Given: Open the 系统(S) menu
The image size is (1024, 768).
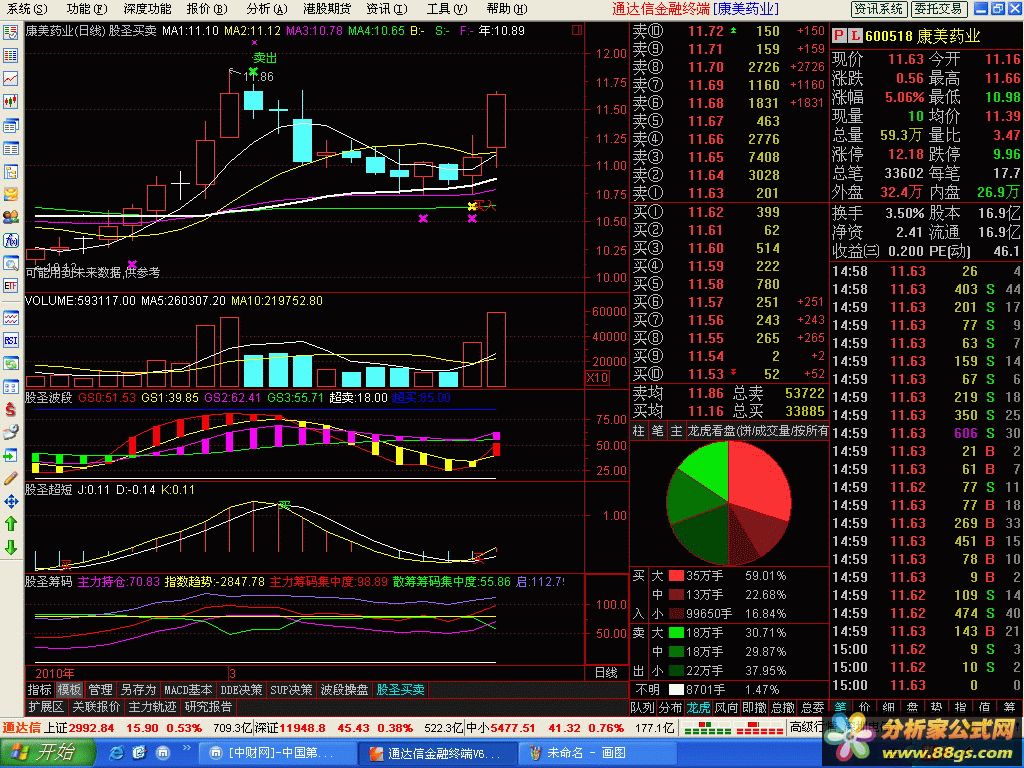Looking at the screenshot, I should pos(27,8).
